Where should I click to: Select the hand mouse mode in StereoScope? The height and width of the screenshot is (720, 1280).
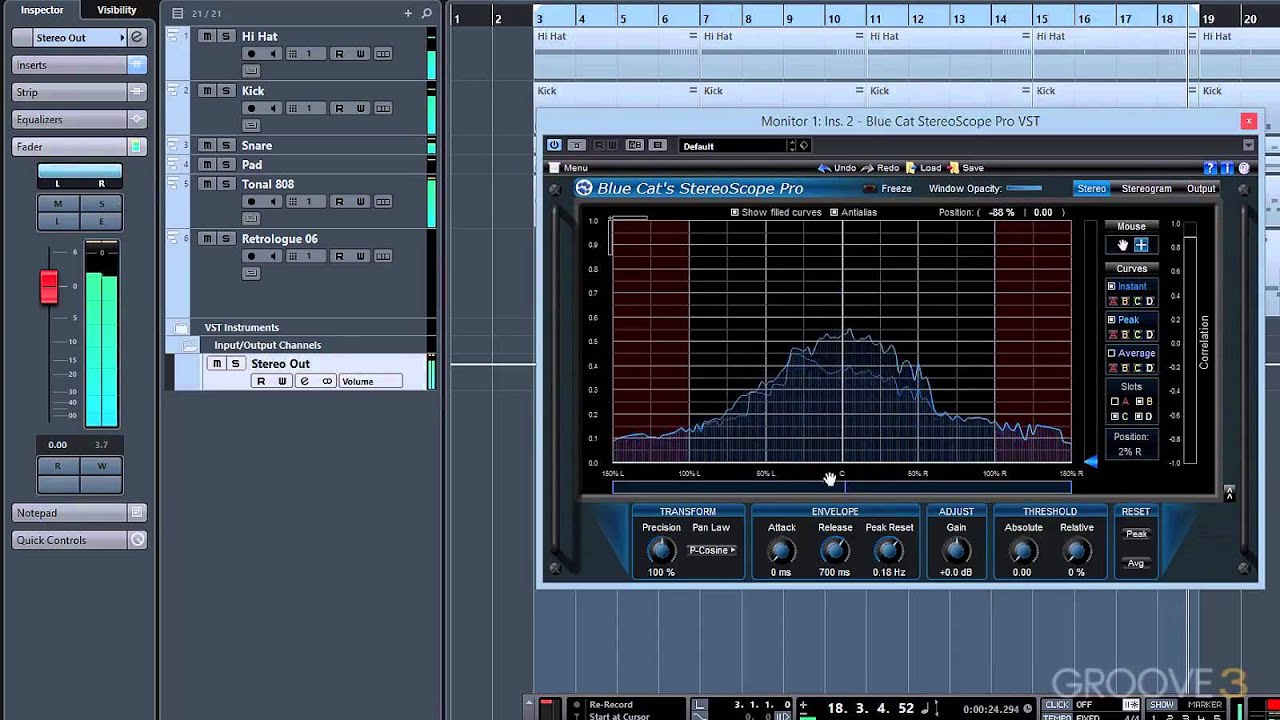click(x=1123, y=245)
